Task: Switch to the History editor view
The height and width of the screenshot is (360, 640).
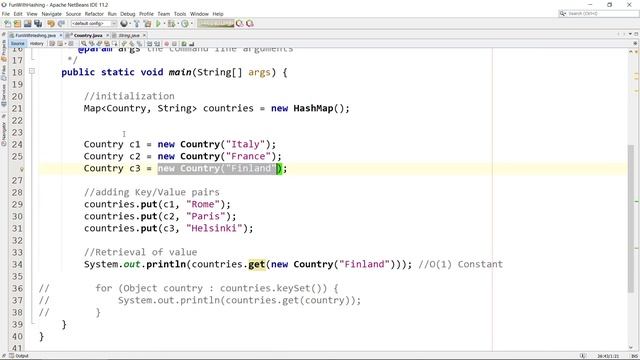Action: [x=36, y=43]
